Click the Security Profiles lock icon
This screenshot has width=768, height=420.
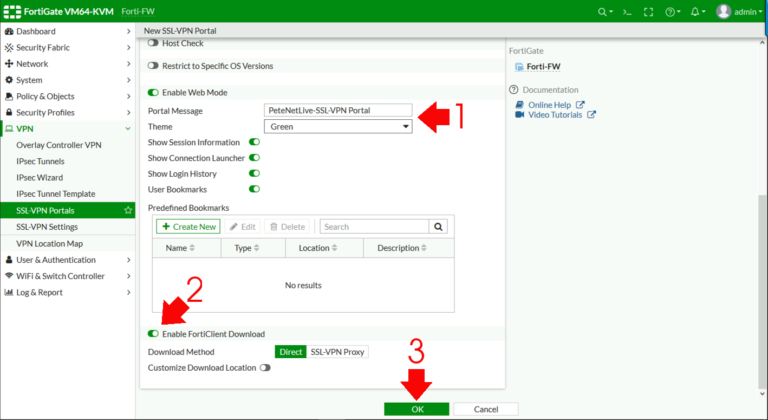click(9, 112)
